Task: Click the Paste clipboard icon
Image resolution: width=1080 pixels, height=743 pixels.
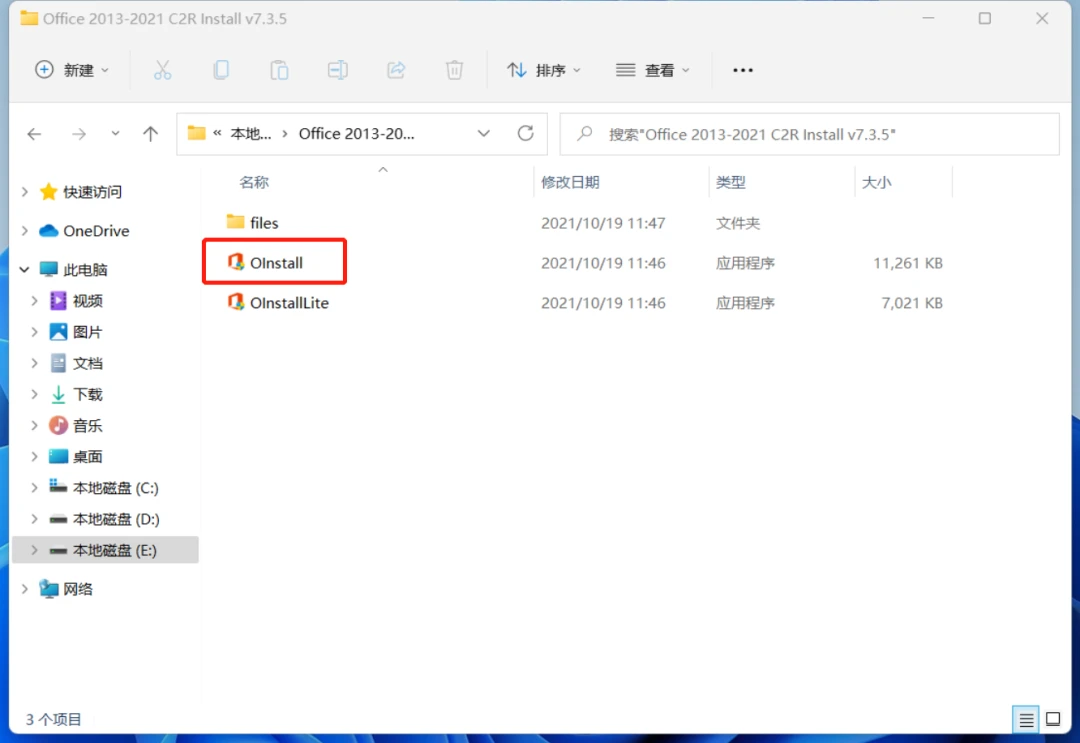Action: 279,70
